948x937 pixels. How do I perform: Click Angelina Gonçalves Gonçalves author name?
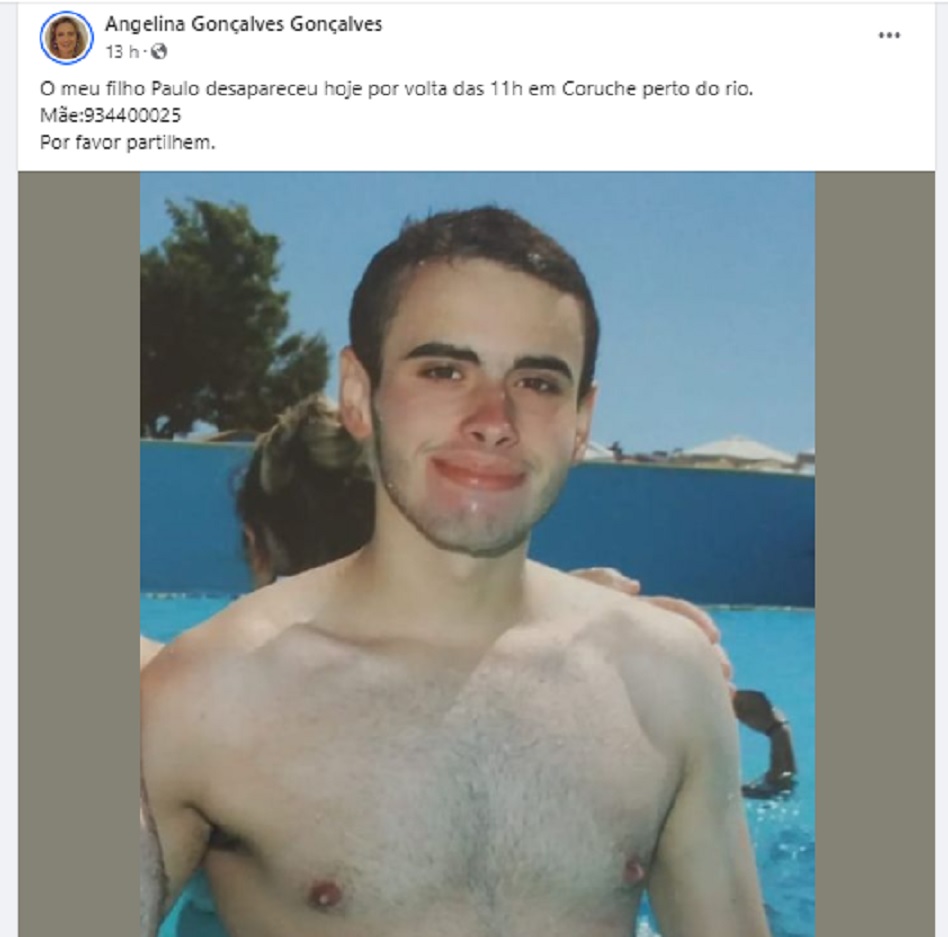tap(244, 24)
